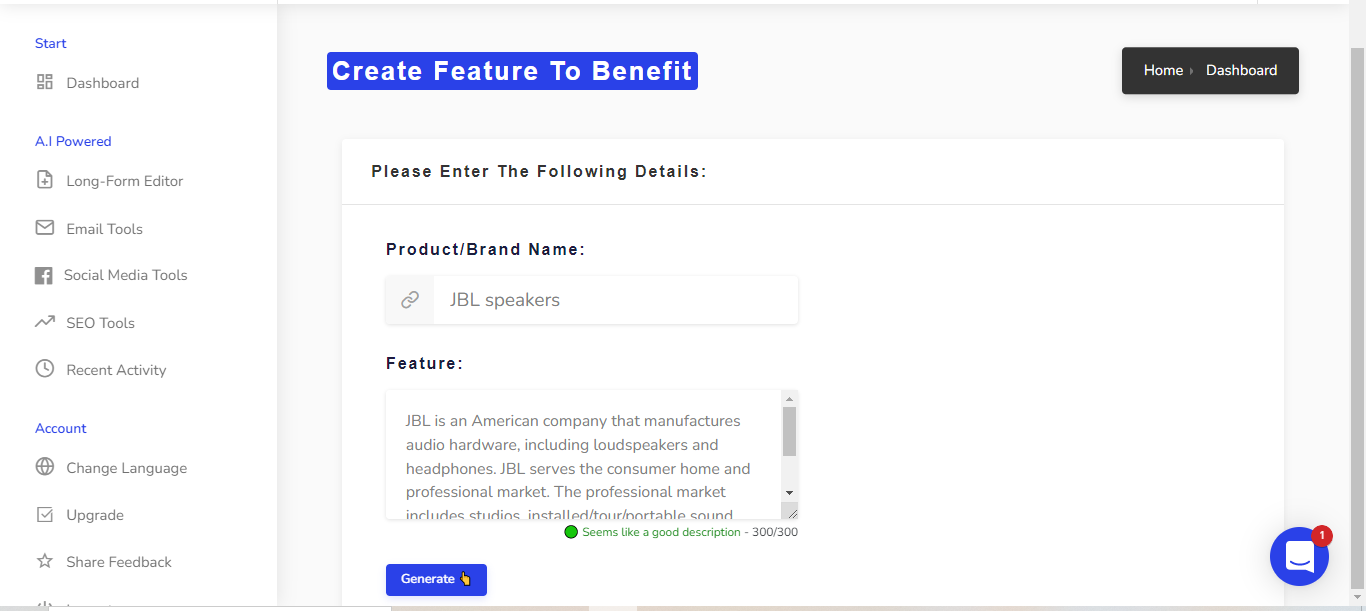Open the chat widget bubble
The width and height of the screenshot is (1366, 611).
point(1299,556)
